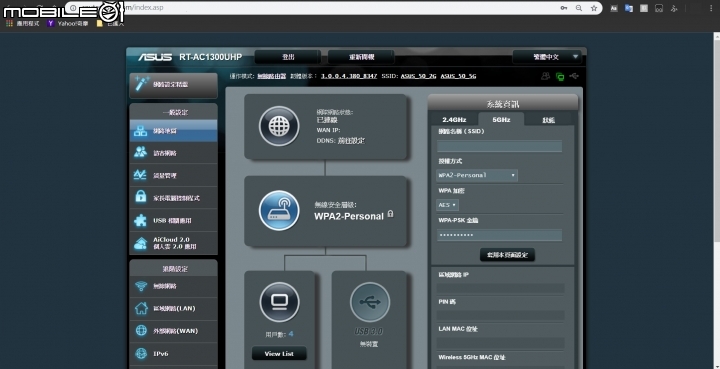Open the WAN settings globe item
720x369 pixels.
[173, 331]
